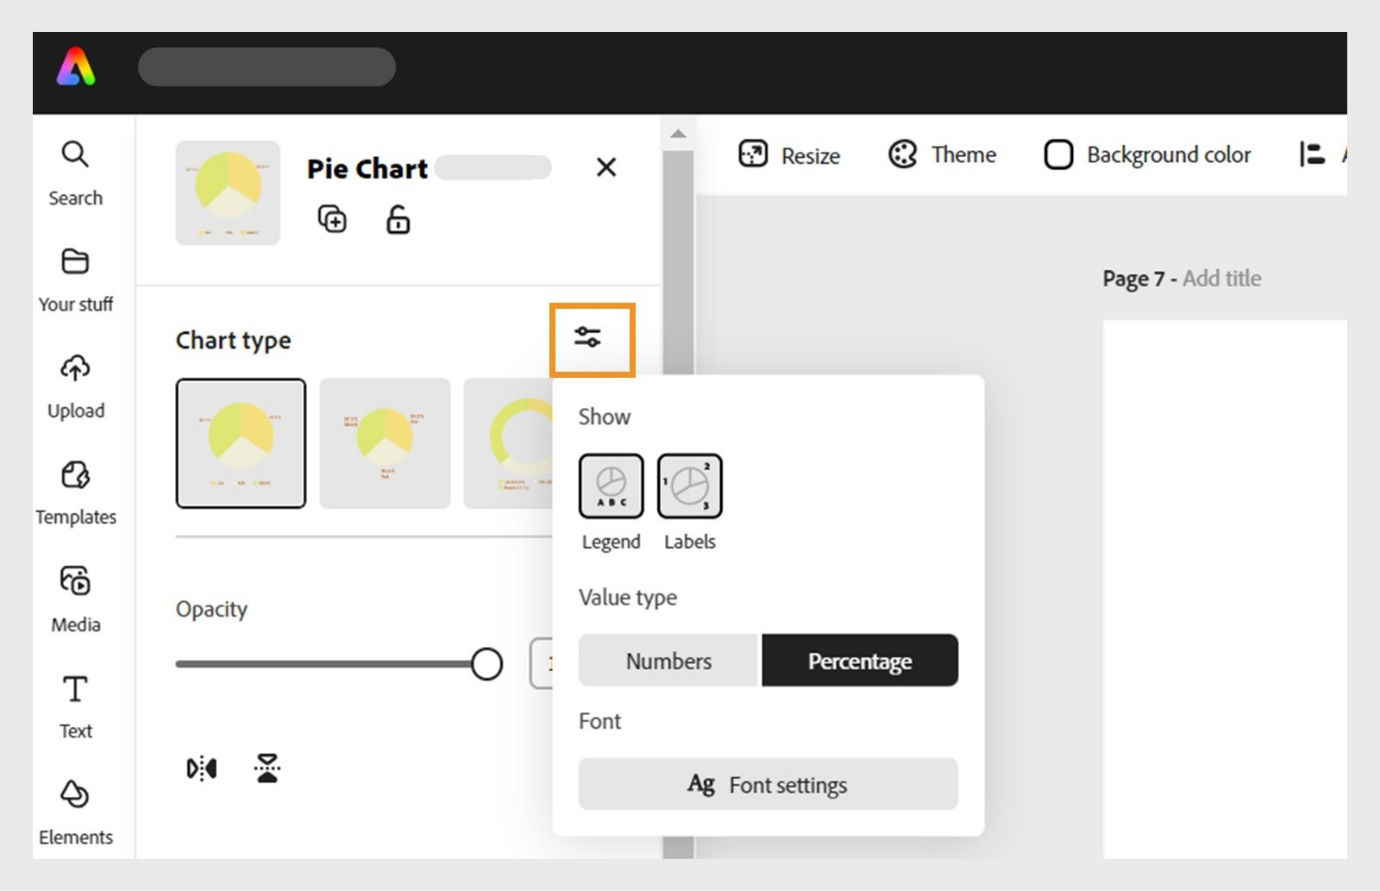This screenshot has height=891, width=1380.
Task: Click the Adobe Express home logo
Action: (76, 68)
